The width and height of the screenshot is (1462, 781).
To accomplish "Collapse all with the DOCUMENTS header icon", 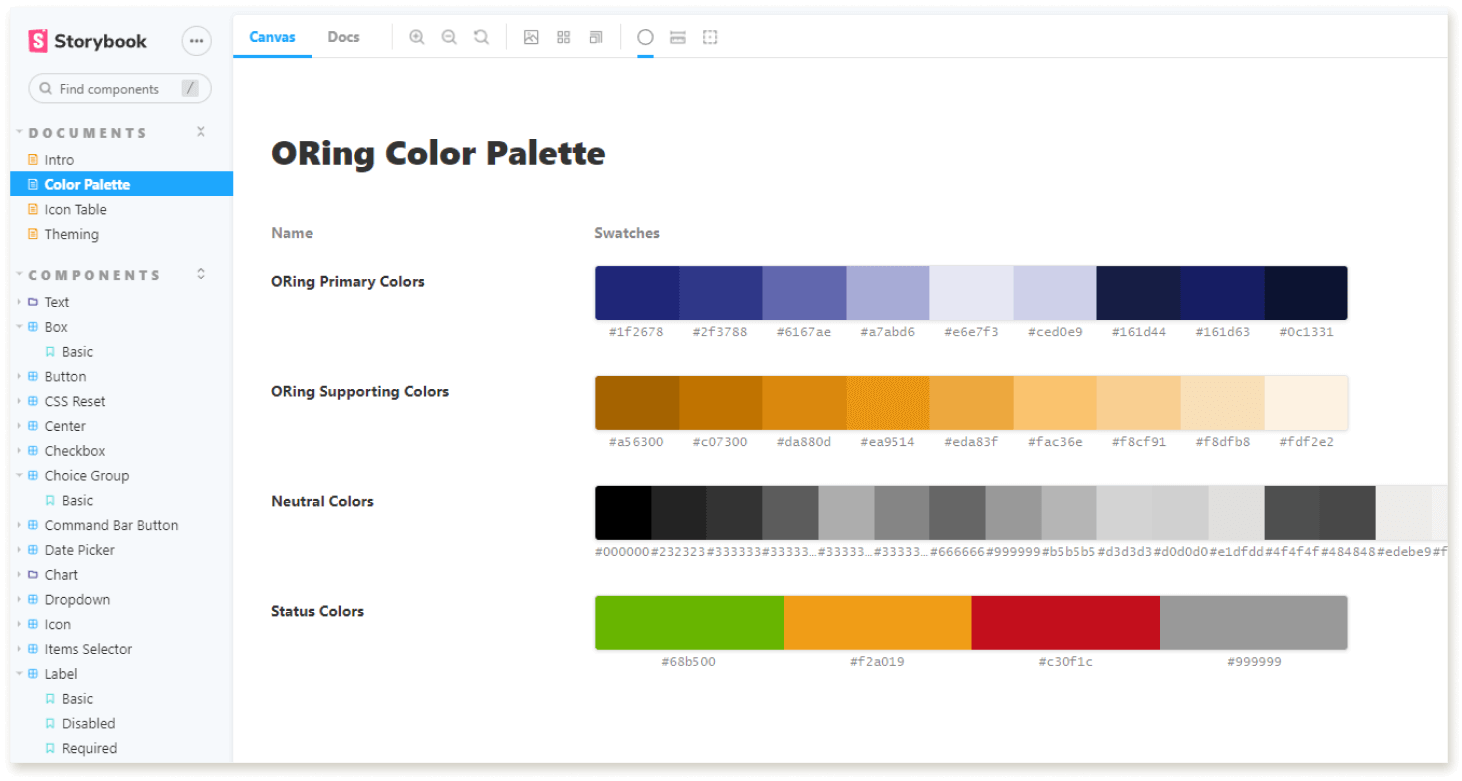I will (x=201, y=132).
